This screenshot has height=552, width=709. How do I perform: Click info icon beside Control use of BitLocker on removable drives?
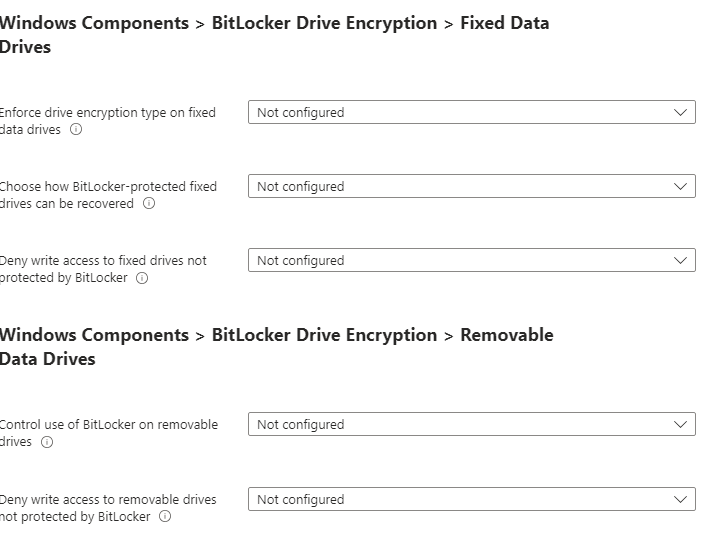click(x=47, y=442)
